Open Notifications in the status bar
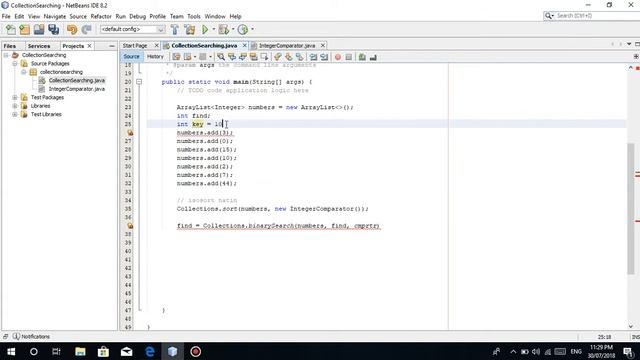This screenshot has height=360, width=640. tap(31, 337)
